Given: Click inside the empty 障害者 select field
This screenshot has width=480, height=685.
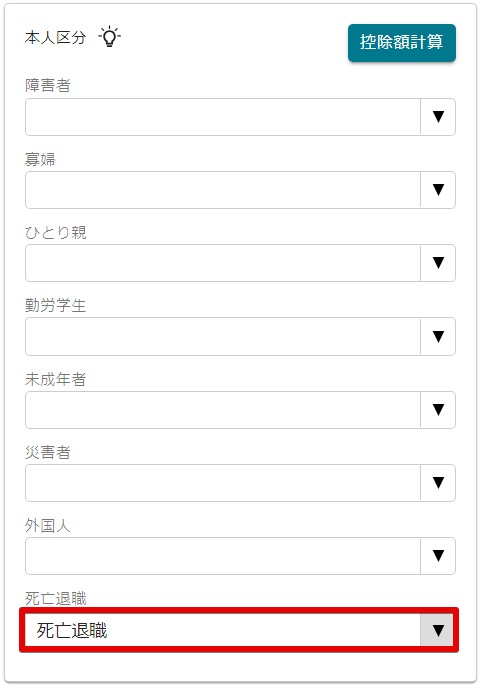Looking at the screenshot, I should pos(223,117).
